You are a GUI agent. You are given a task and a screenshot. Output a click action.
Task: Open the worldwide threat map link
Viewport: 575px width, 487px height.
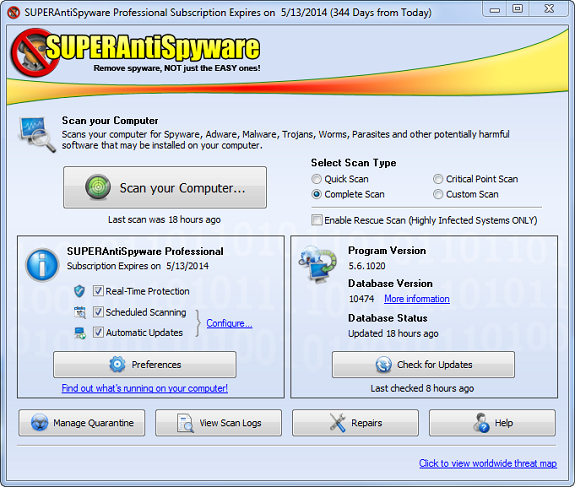pos(488,464)
